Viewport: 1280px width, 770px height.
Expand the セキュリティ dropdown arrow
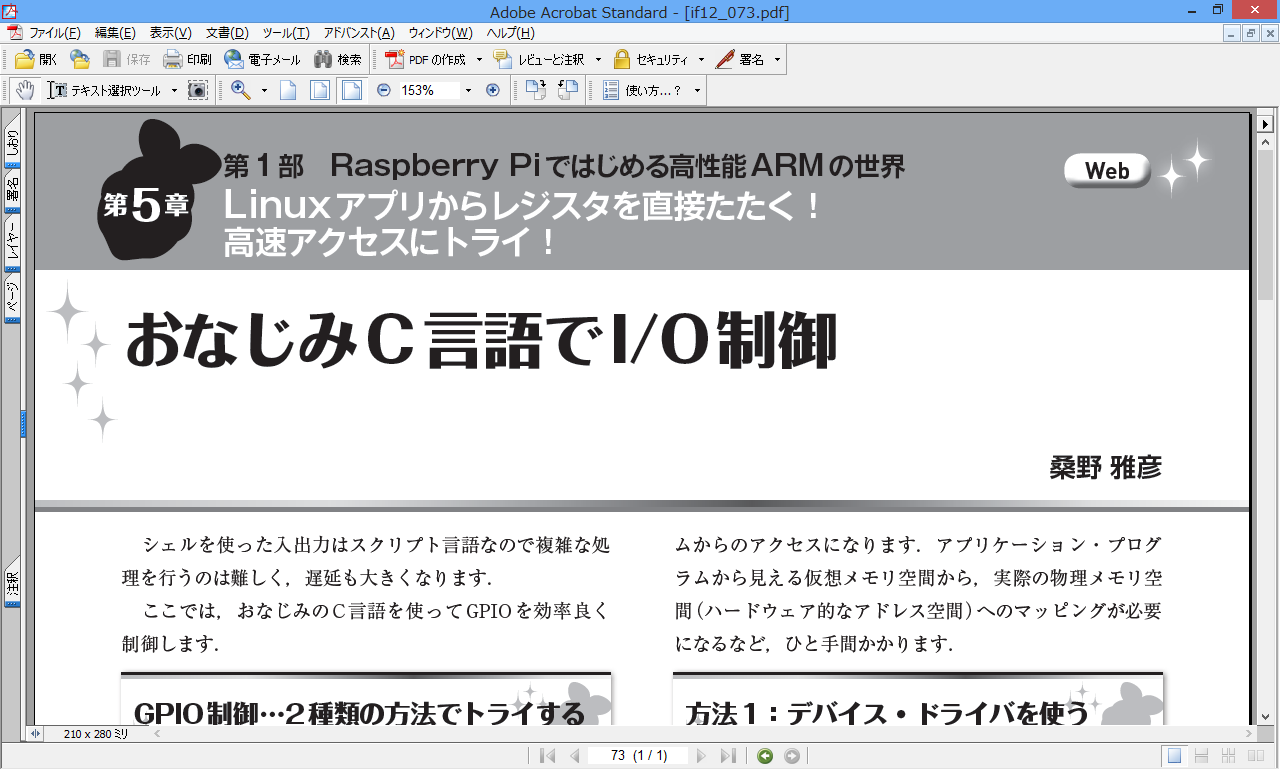(701, 59)
